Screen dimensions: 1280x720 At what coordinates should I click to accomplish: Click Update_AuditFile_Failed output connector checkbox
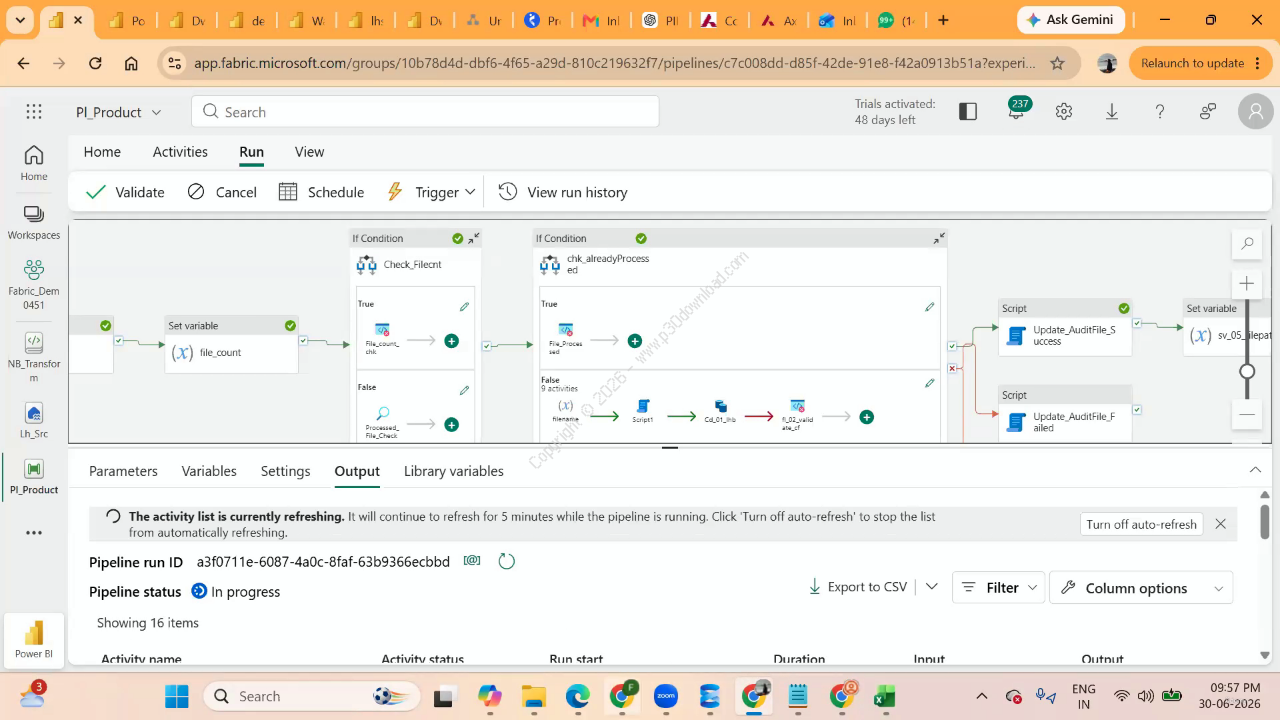1137,409
